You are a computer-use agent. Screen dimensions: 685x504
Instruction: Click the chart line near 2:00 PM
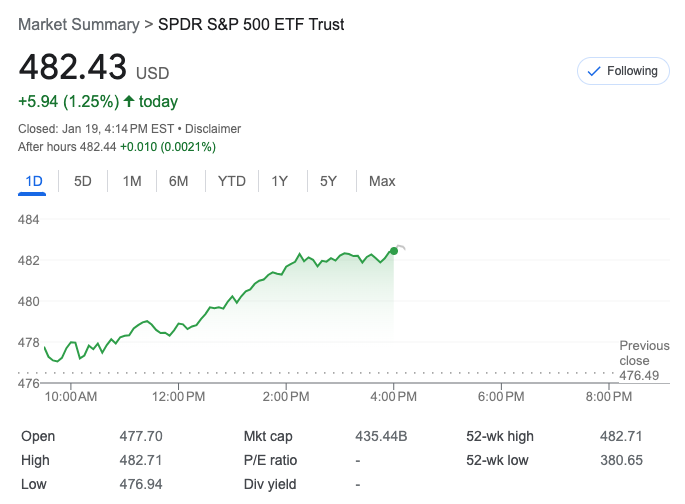pyautogui.click(x=287, y=267)
